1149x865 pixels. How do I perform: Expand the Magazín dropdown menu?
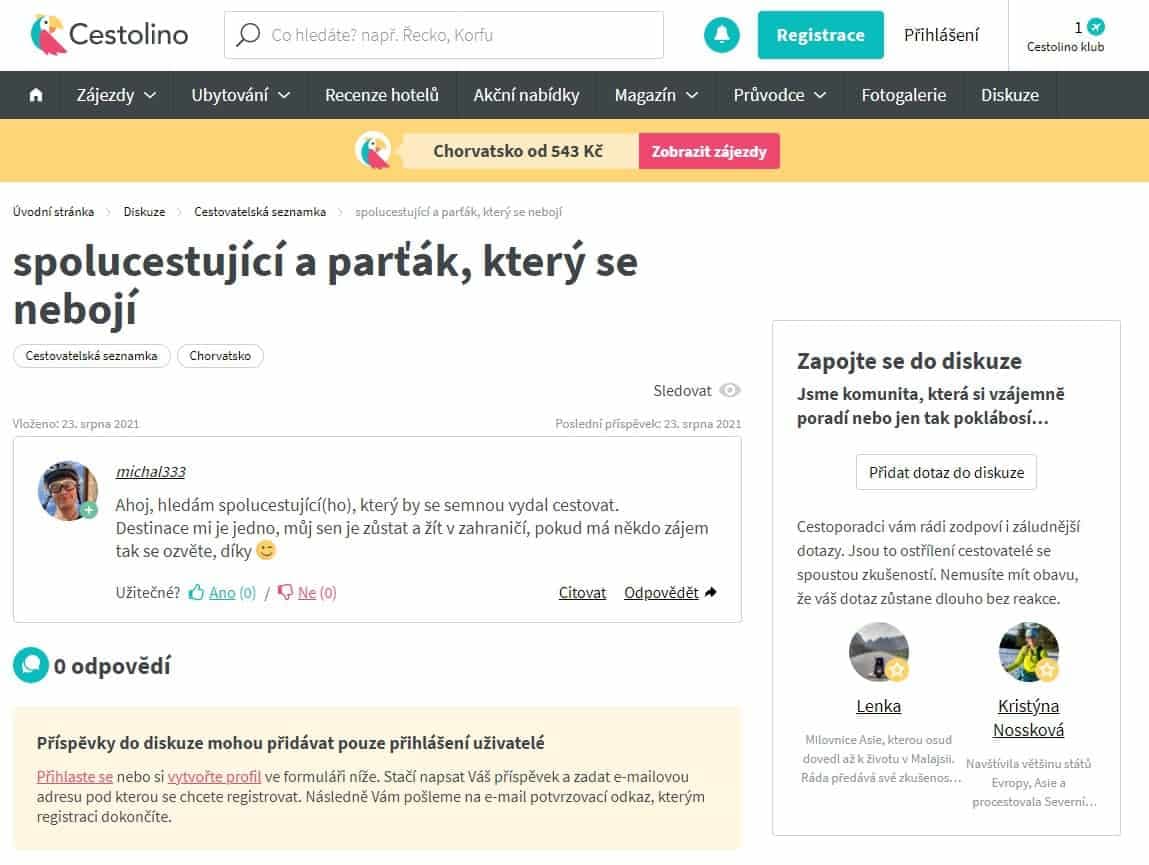coord(656,95)
